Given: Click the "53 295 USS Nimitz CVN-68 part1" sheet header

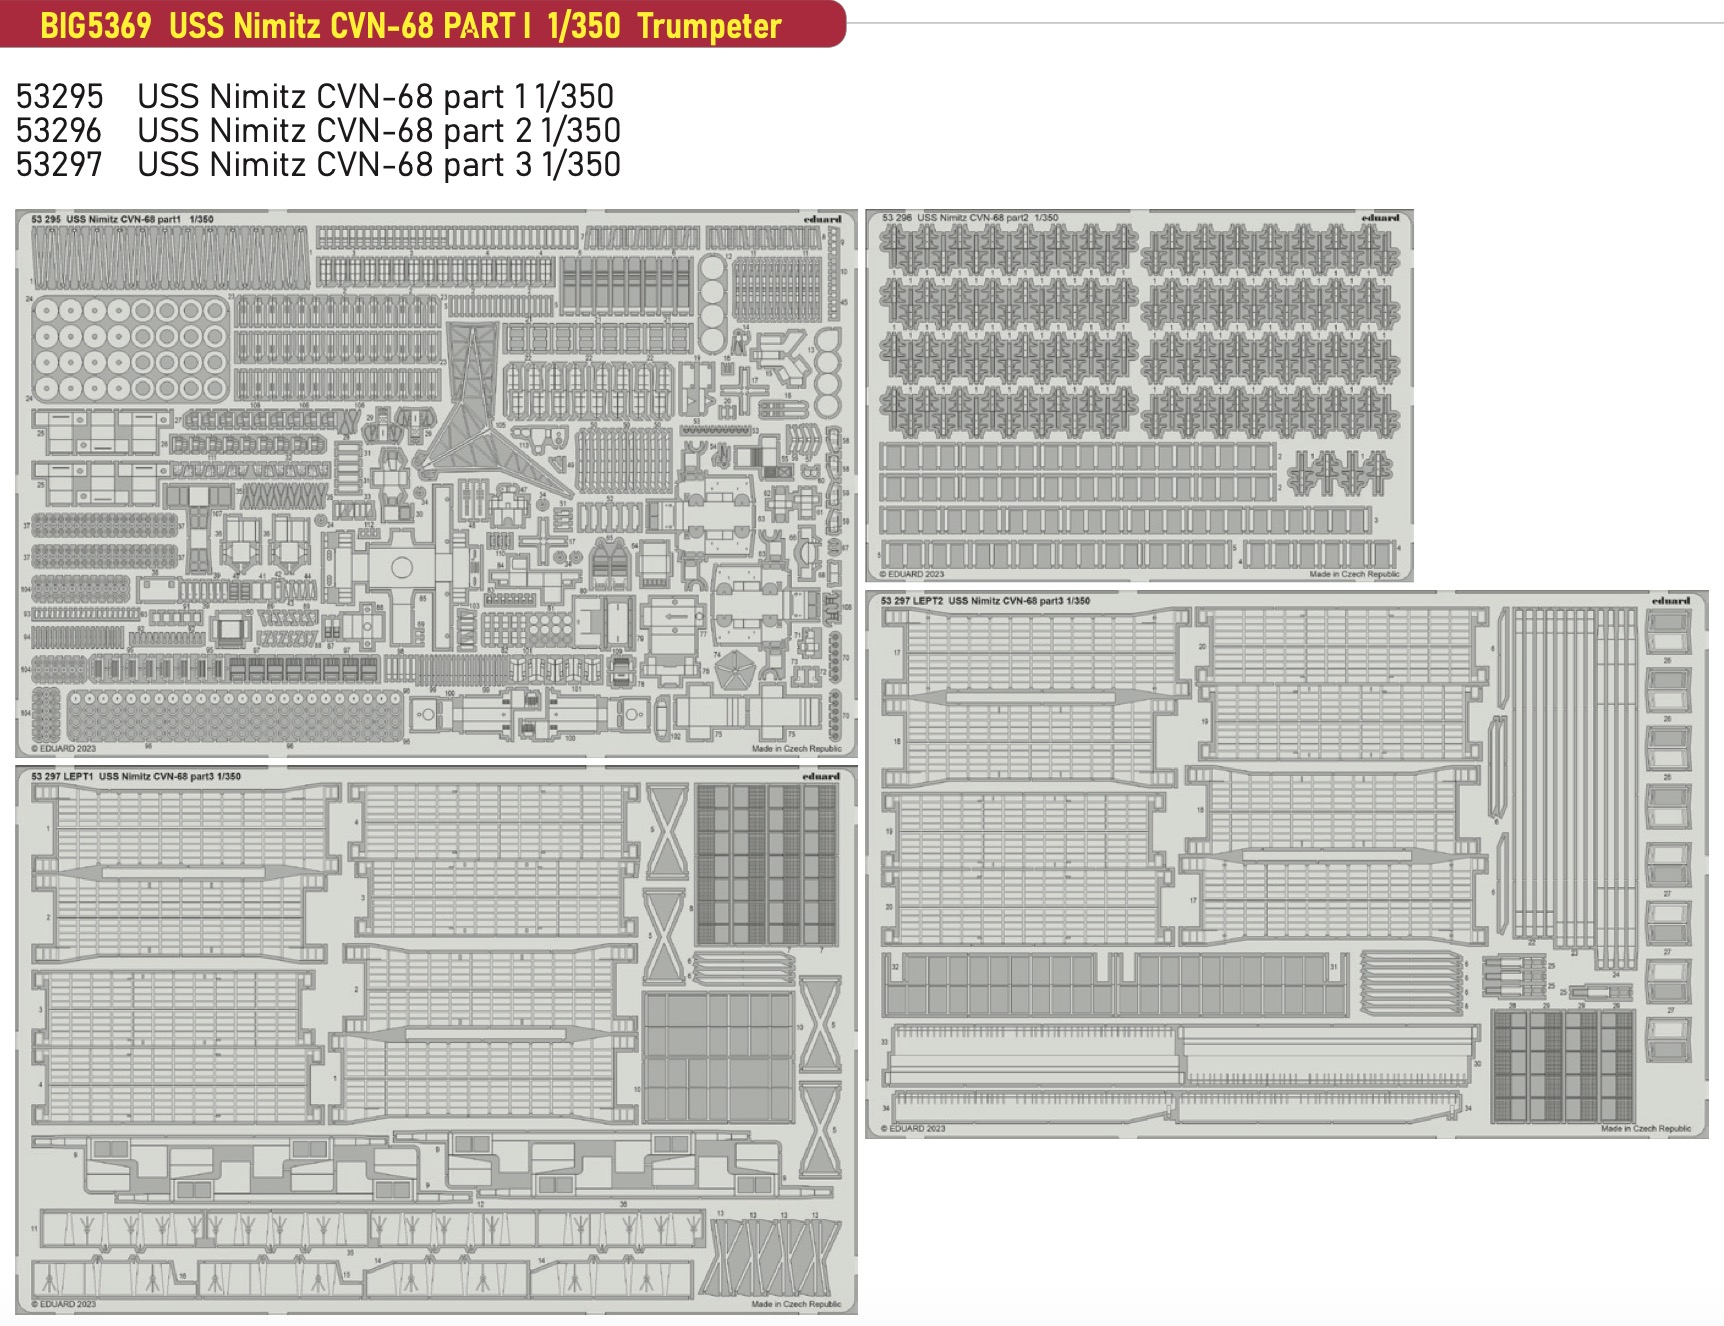Looking at the screenshot, I should coord(122,219).
